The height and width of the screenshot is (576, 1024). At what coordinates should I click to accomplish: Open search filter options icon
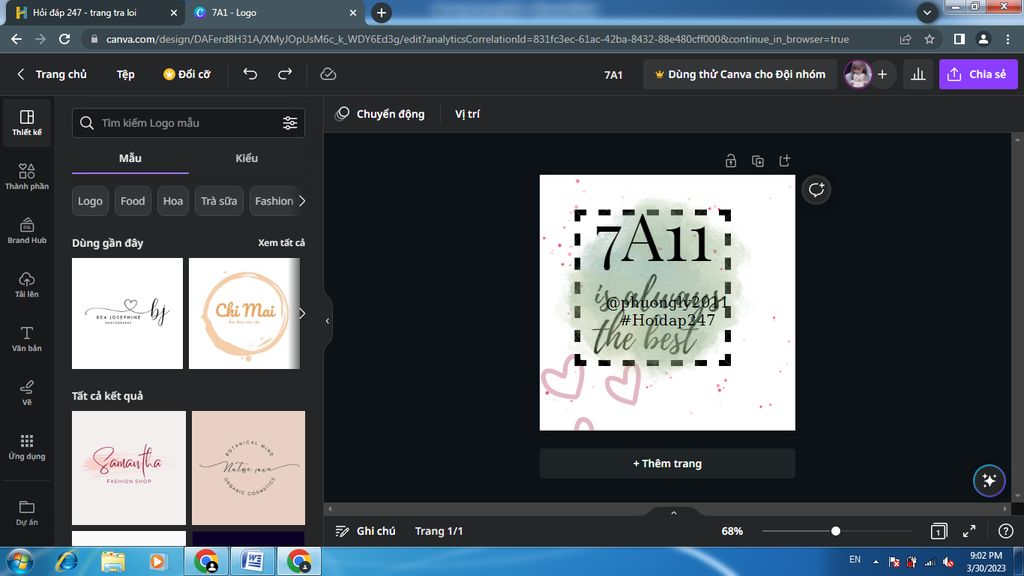coord(290,123)
